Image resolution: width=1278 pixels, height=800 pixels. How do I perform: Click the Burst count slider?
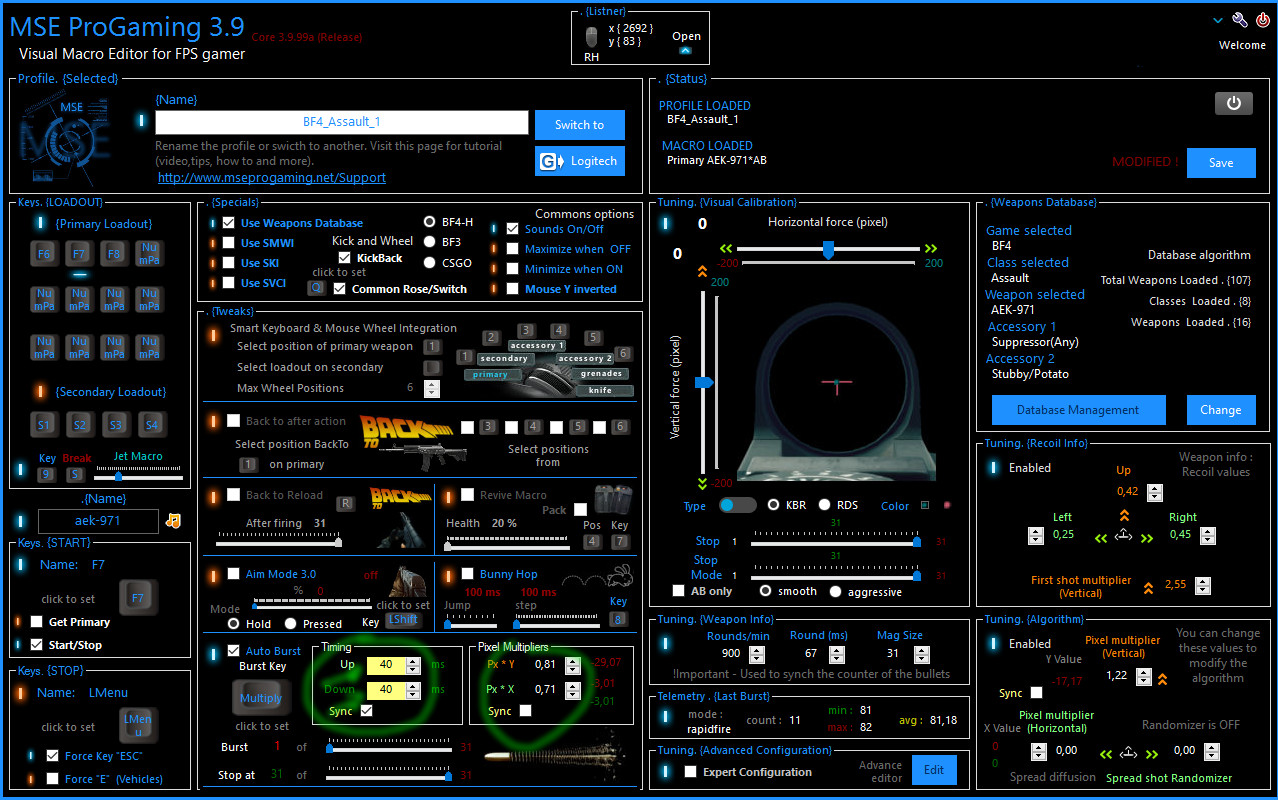(x=391, y=747)
